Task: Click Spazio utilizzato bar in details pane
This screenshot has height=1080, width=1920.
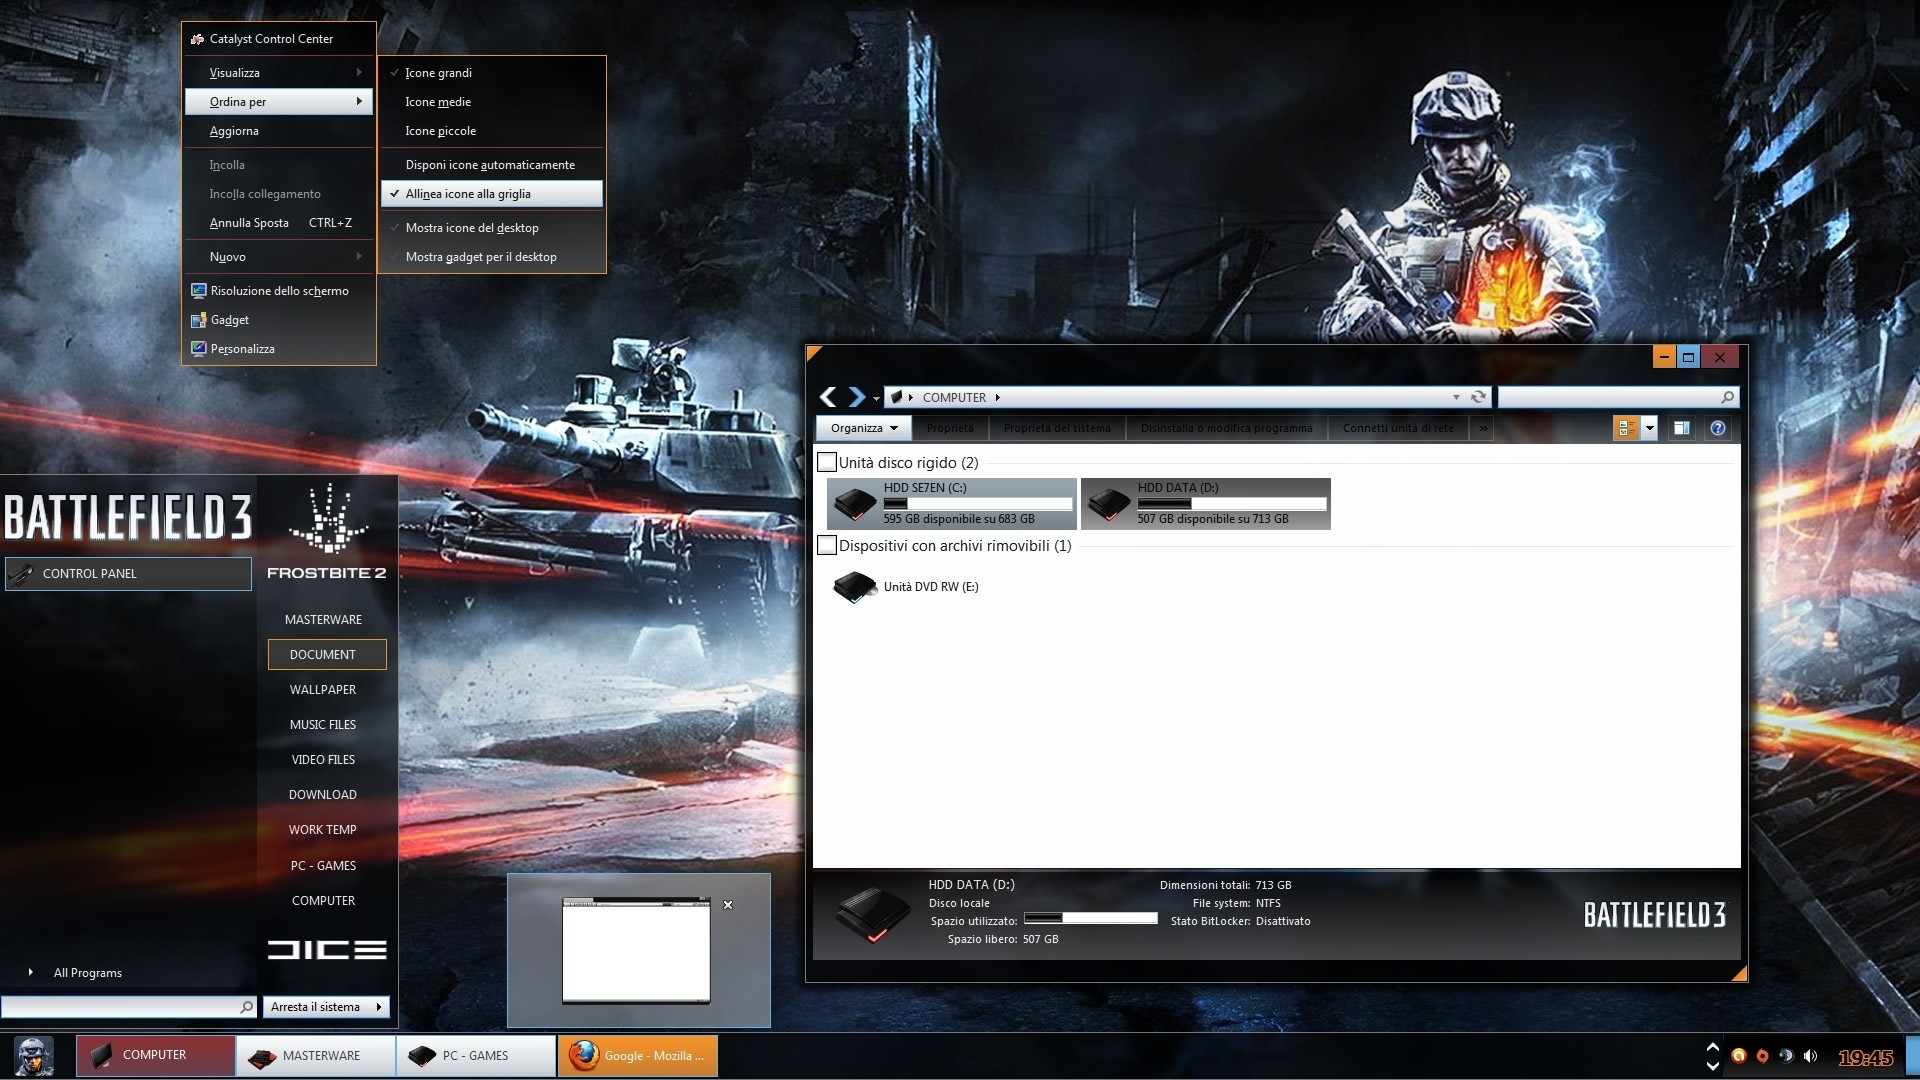Action: click(1090, 918)
